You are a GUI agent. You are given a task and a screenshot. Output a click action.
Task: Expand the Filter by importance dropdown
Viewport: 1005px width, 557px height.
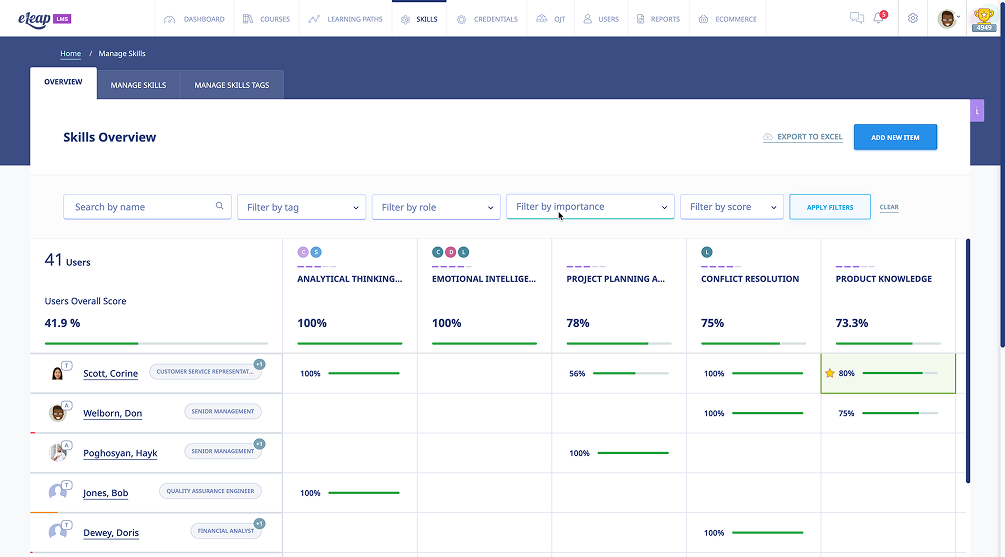pyautogui.click(x=590, y=206)
